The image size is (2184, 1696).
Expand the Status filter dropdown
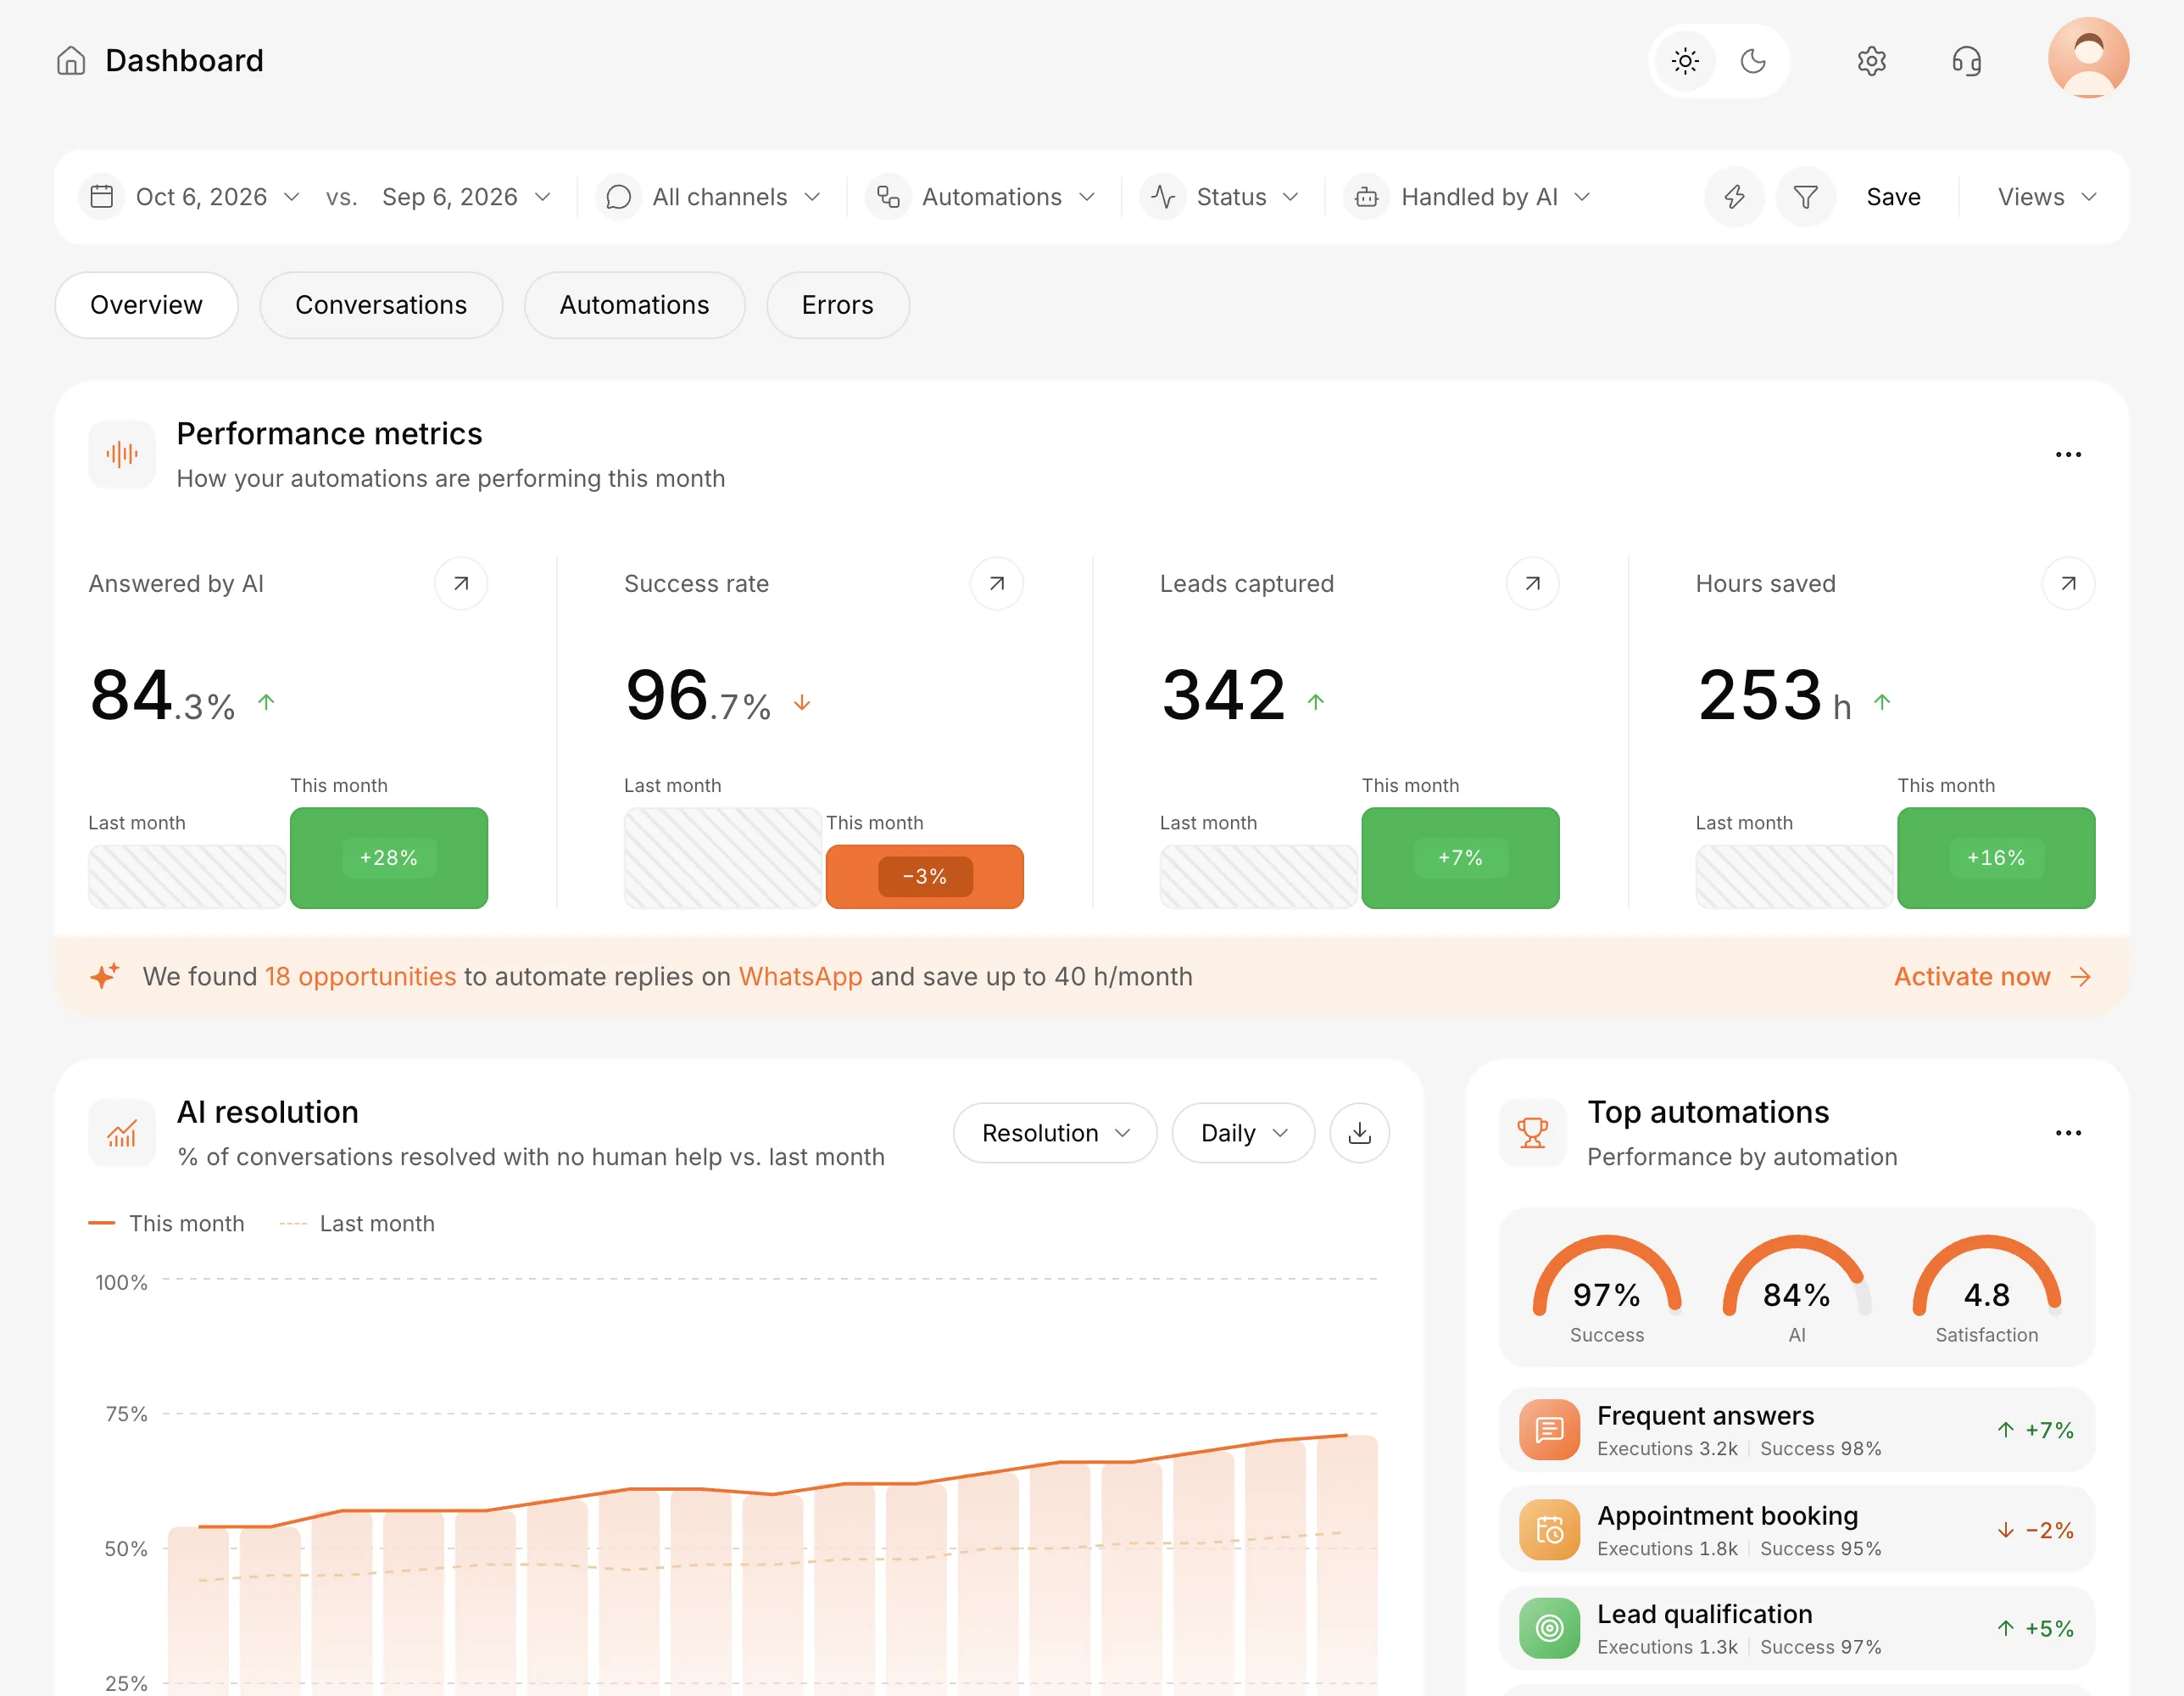1222,197
